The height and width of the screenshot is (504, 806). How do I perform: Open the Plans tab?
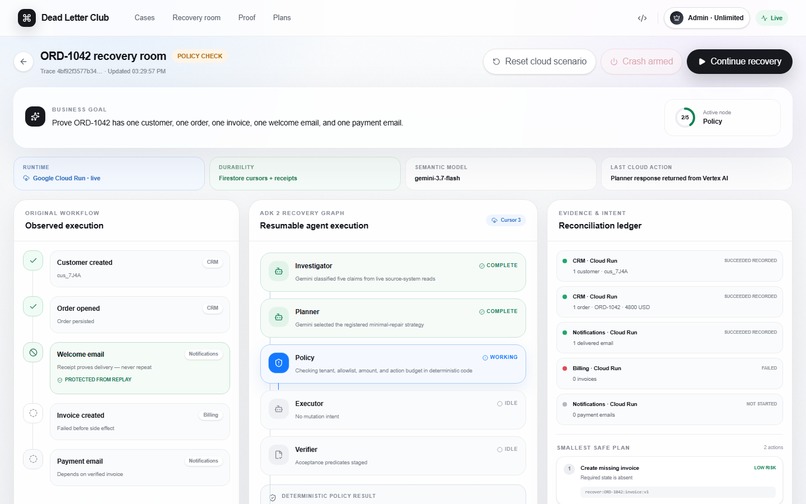coord(282,17)
